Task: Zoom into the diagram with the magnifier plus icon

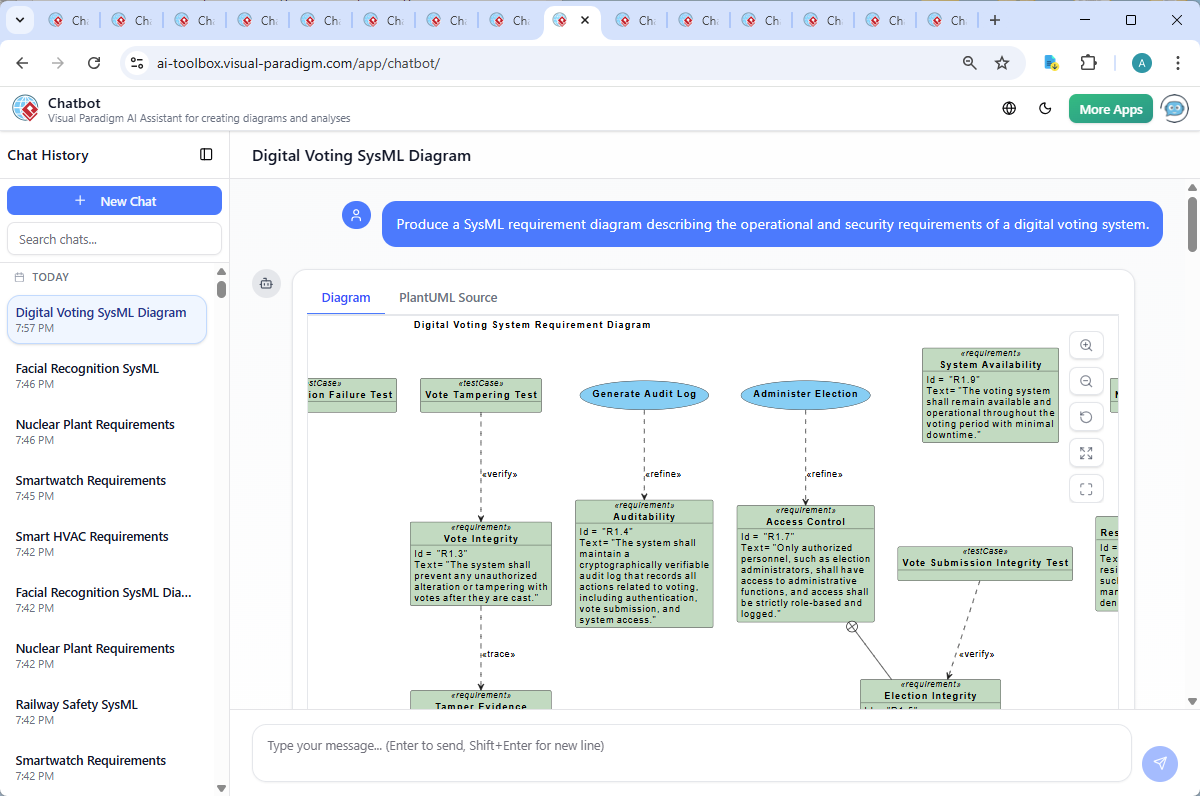Action: click(x=1086, y=345)
